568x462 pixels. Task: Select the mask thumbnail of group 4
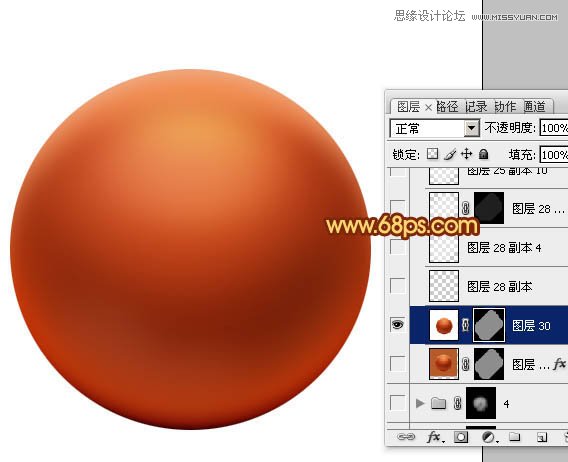click(481, 403)
